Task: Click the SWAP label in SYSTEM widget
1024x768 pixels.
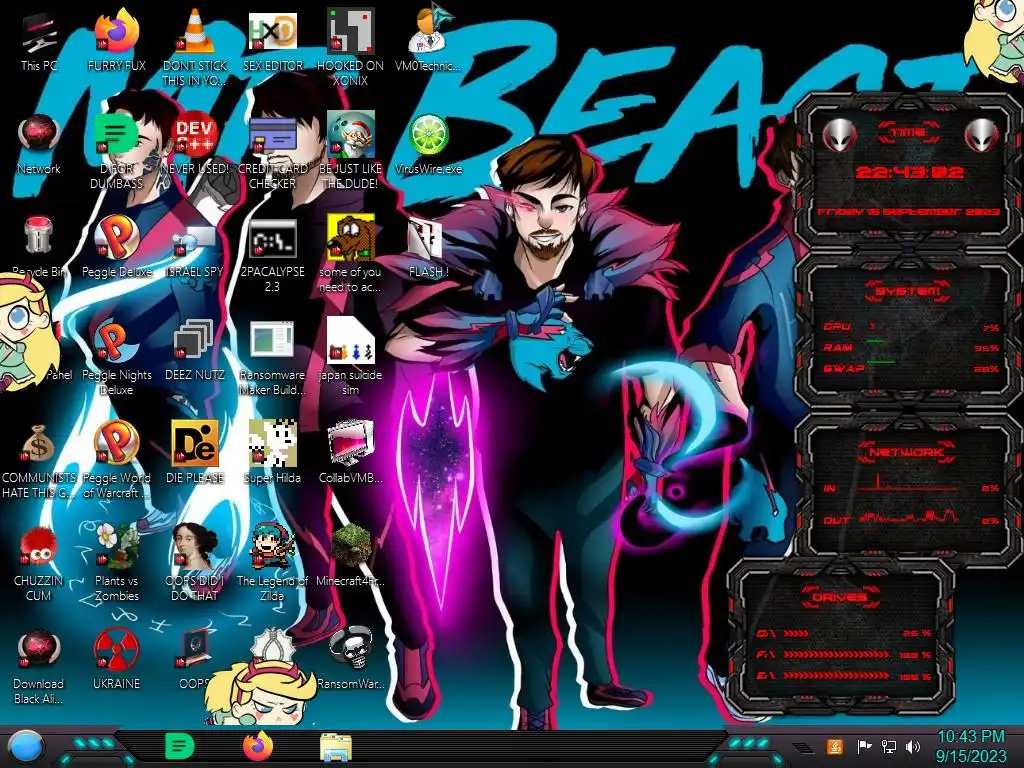Action: tap(844, 368)
